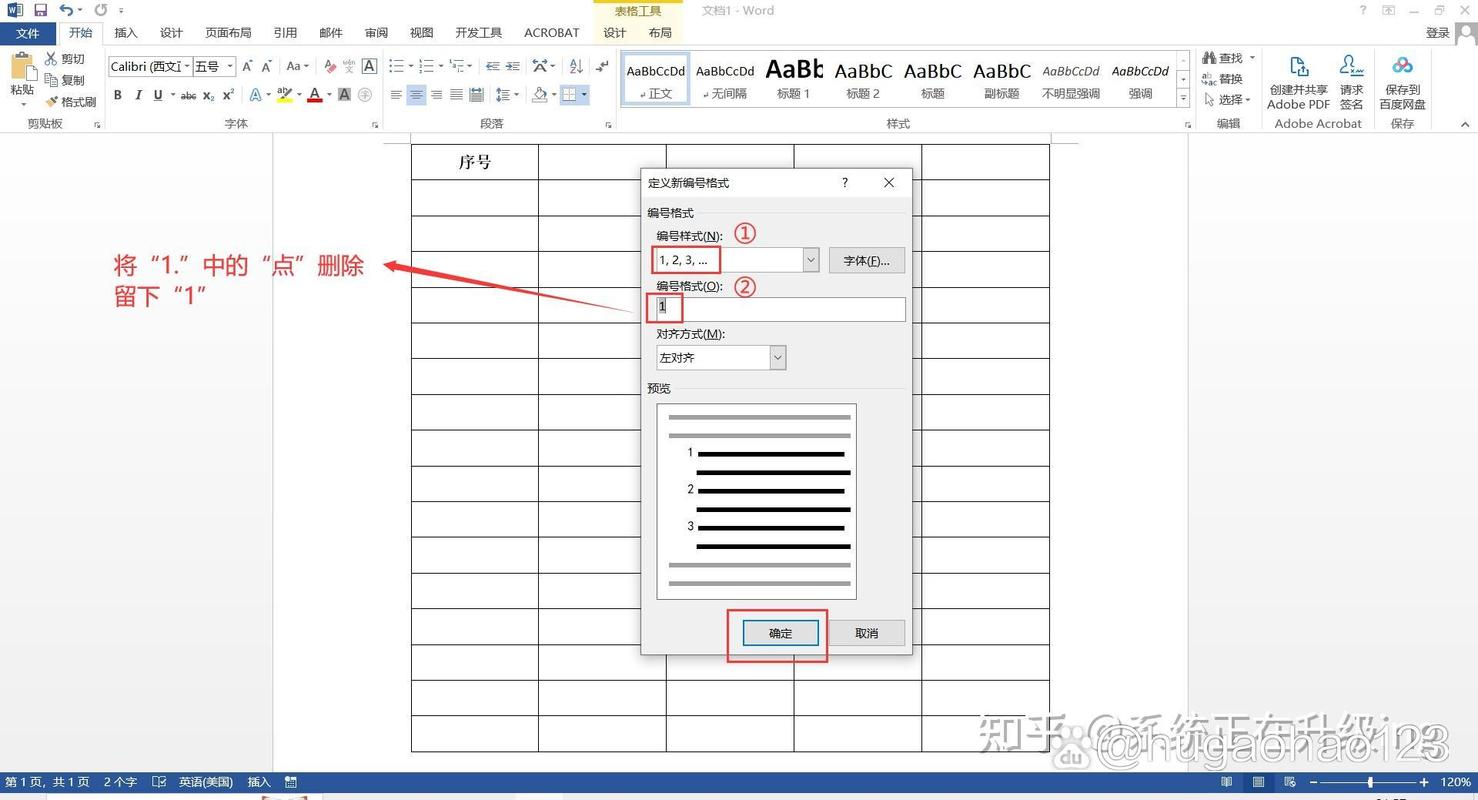
Task: Expand the borders dropdown arrow
Action: 584,95
